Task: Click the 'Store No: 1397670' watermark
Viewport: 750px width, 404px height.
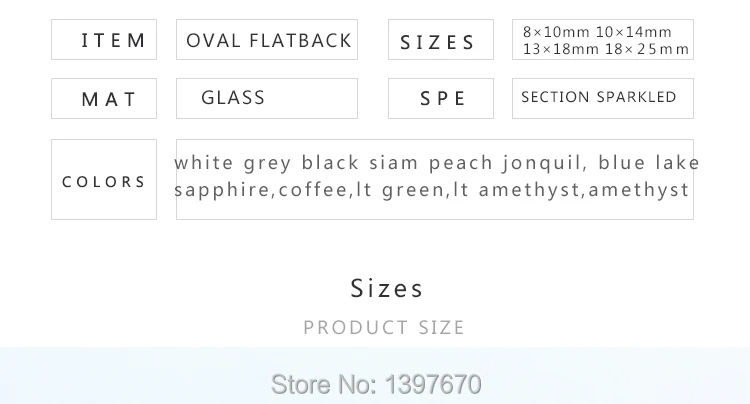Action: 376,384
